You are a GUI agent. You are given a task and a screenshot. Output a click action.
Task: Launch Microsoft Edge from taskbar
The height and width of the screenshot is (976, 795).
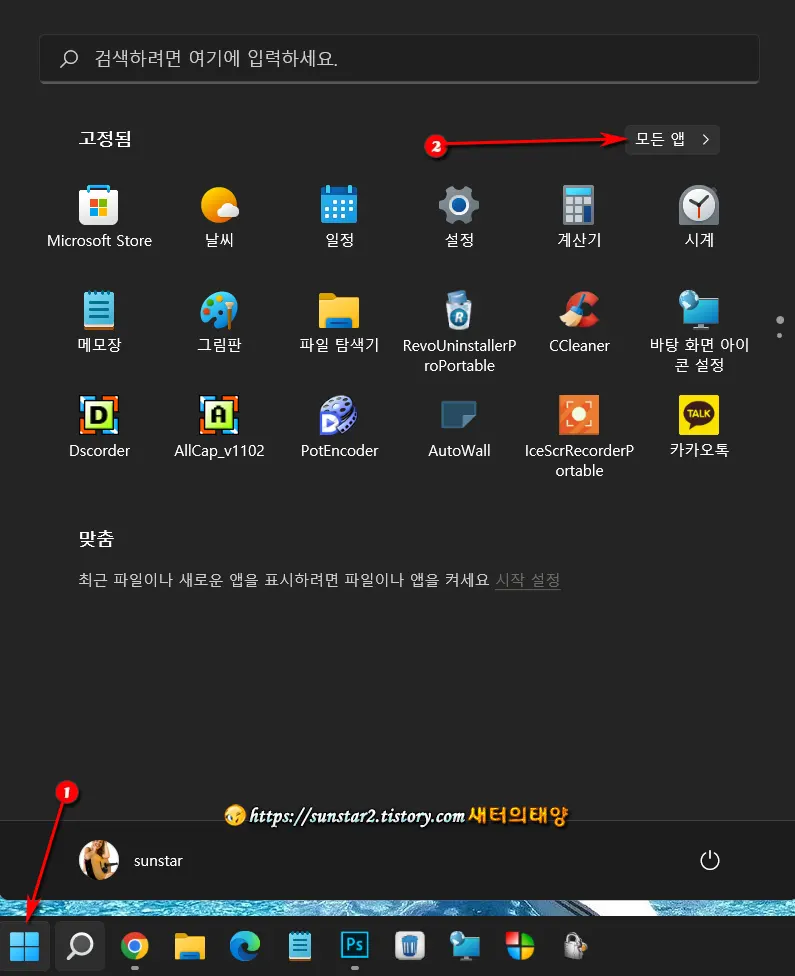(245, 946)
